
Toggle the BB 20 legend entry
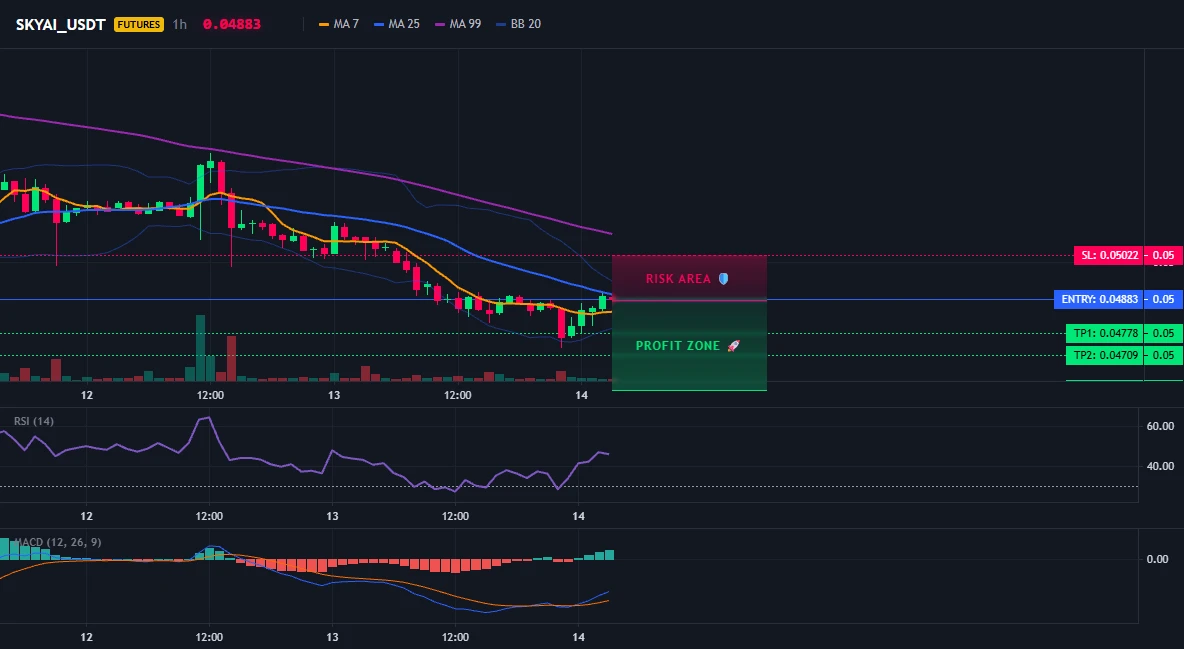[x=519, y=24]
